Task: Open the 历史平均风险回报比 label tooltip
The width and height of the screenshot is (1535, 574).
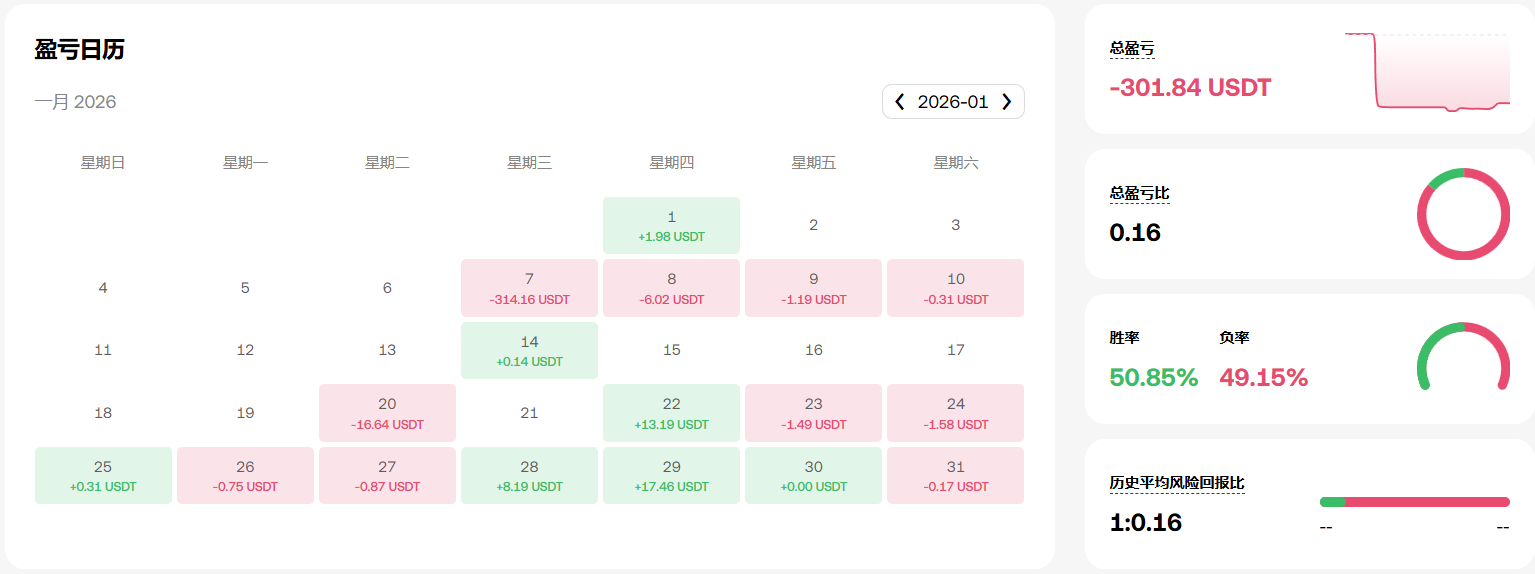Action: click(1177, 483)
